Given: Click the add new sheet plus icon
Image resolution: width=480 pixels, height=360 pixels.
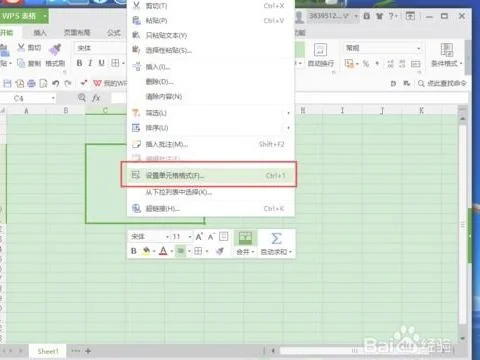Looking at the screenshot, I should [x=88, y=351].
